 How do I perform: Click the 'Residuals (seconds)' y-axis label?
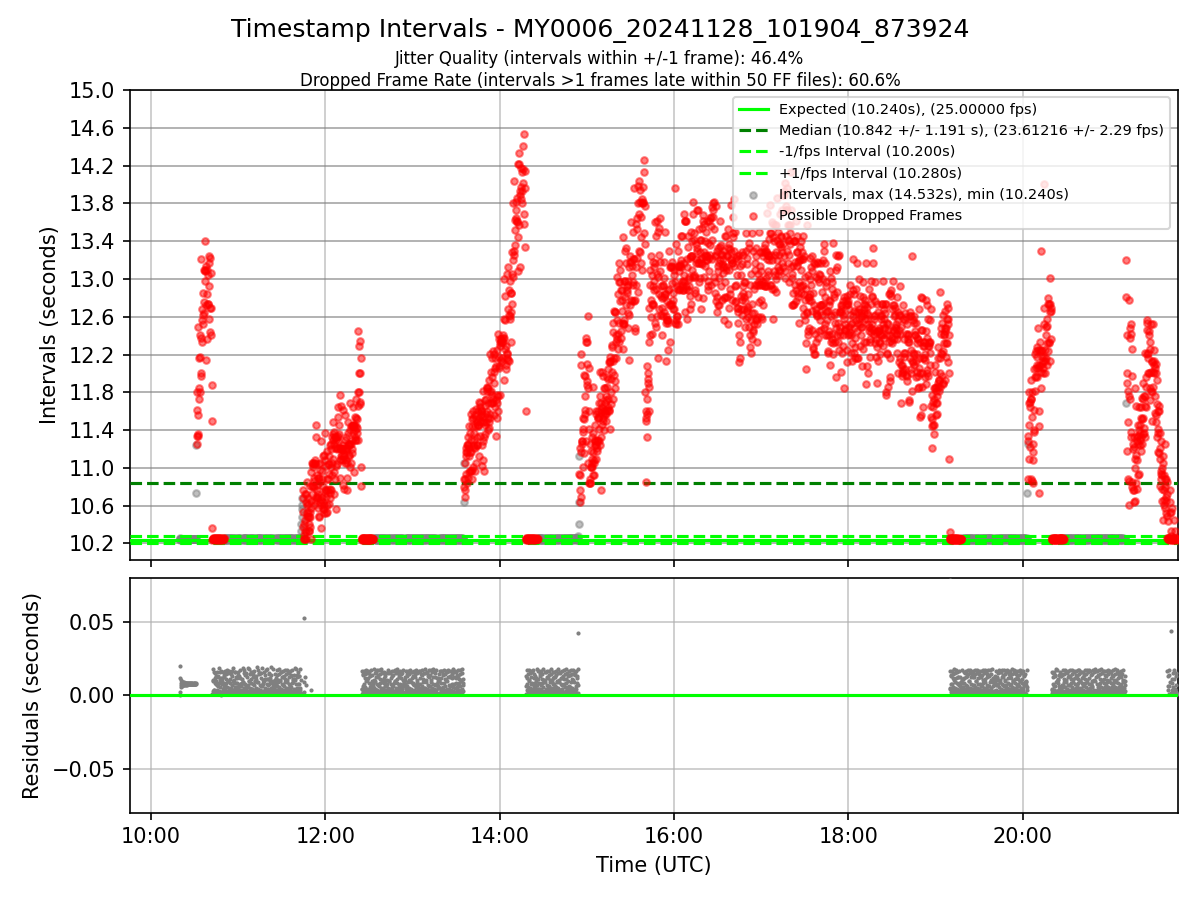[31, 695]
